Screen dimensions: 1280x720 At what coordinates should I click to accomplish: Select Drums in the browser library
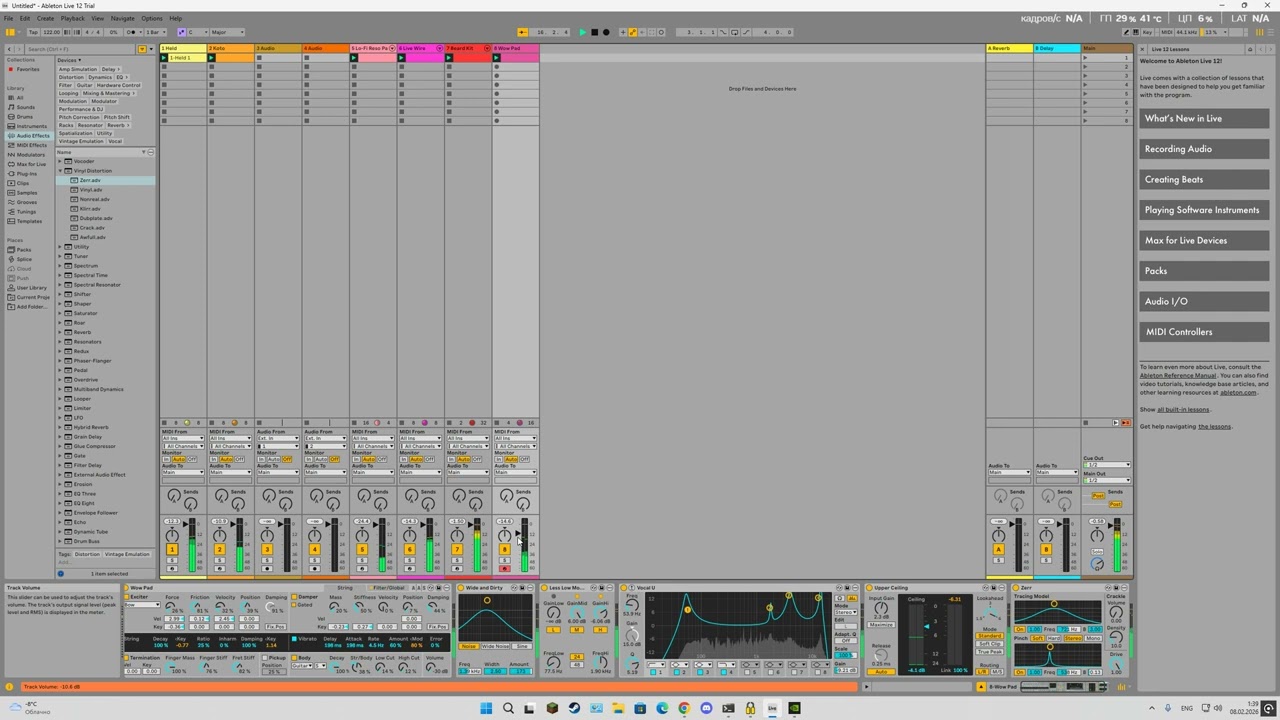point(25,117)
